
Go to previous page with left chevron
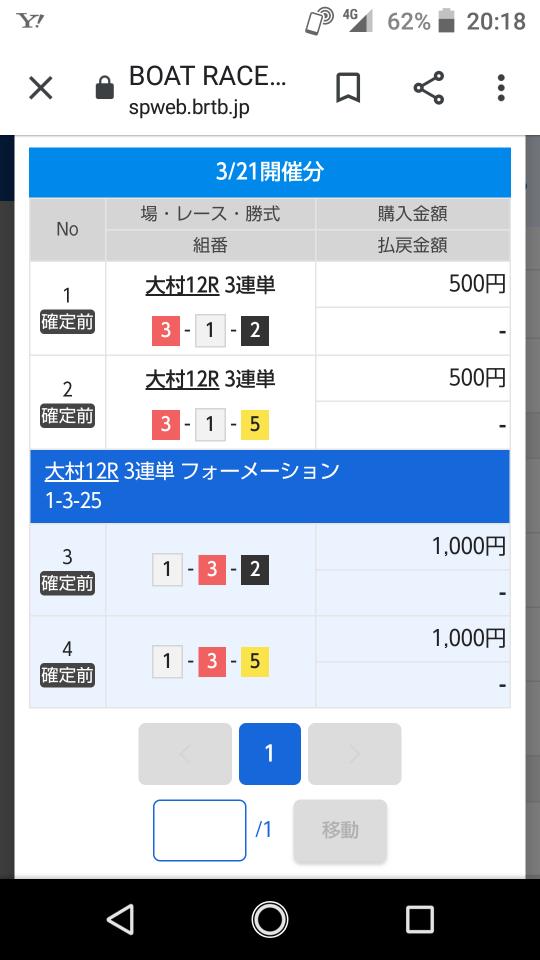pos(185,754)
